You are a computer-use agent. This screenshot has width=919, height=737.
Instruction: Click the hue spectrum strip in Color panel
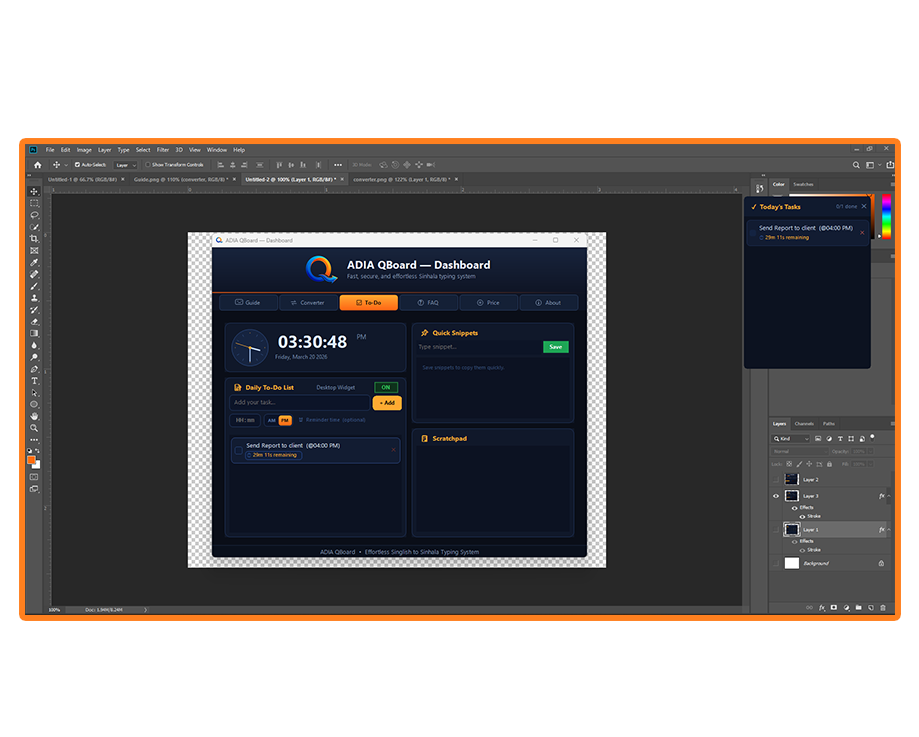[x=885, y=215]
